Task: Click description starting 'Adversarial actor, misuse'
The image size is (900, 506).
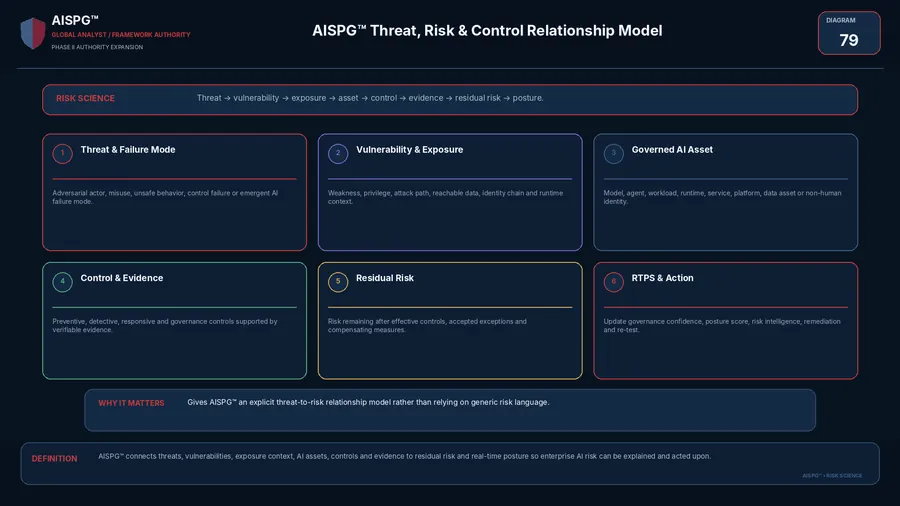Action: (165, 197)
